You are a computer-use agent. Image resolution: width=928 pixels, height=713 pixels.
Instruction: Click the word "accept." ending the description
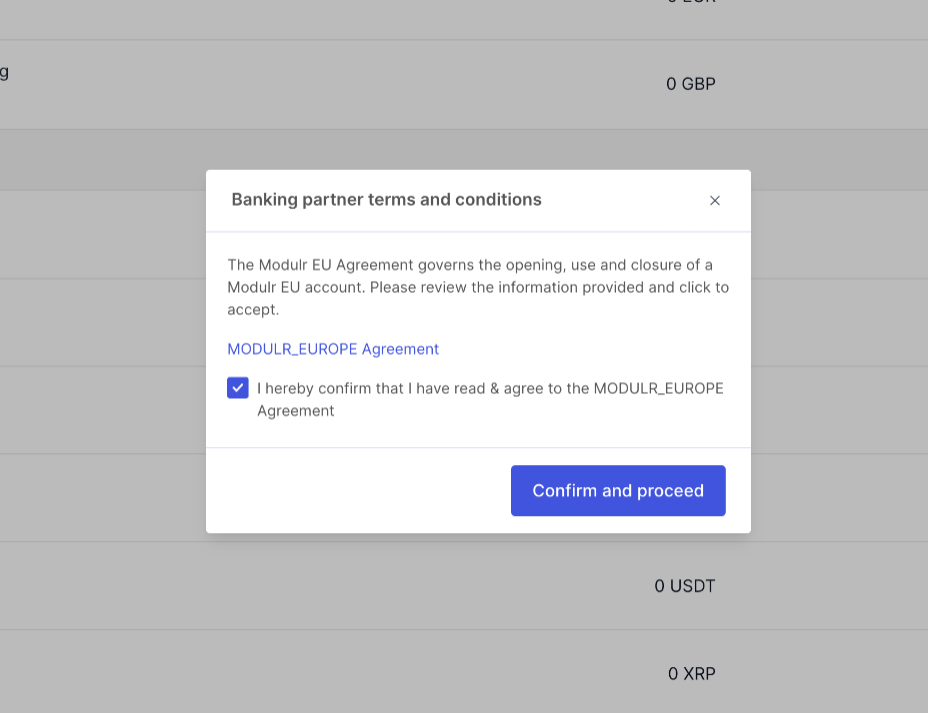(x=253, y=310)
